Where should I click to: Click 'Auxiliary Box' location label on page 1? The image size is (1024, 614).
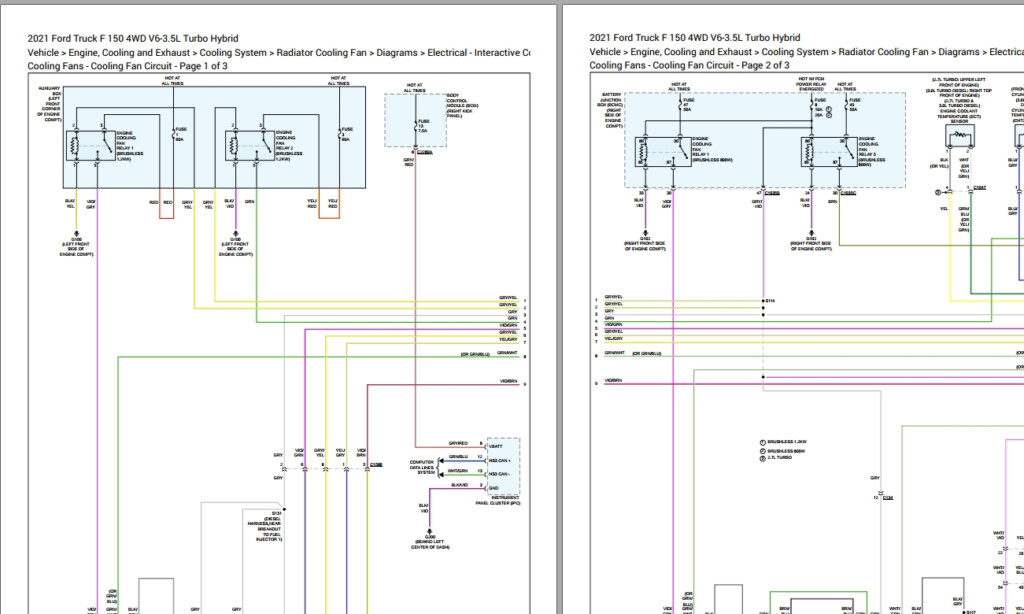50,104
